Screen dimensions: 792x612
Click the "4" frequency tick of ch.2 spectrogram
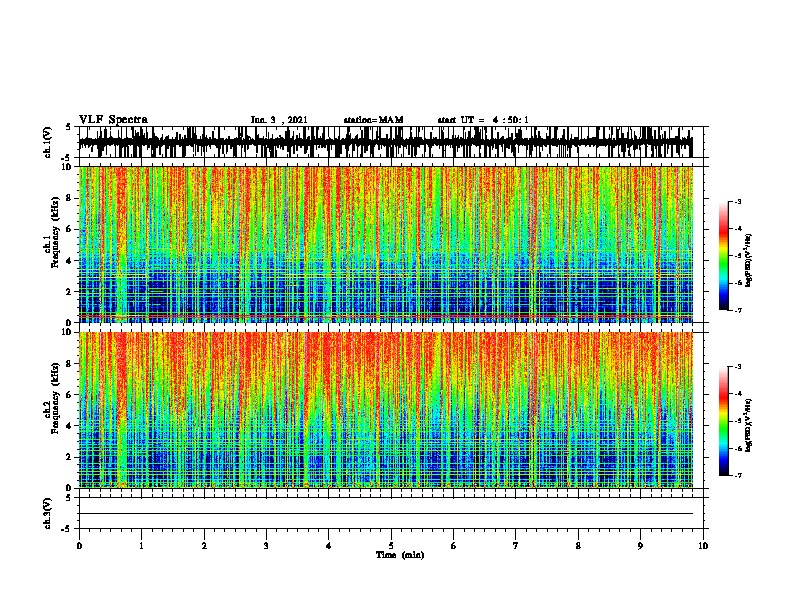point(69,426)
